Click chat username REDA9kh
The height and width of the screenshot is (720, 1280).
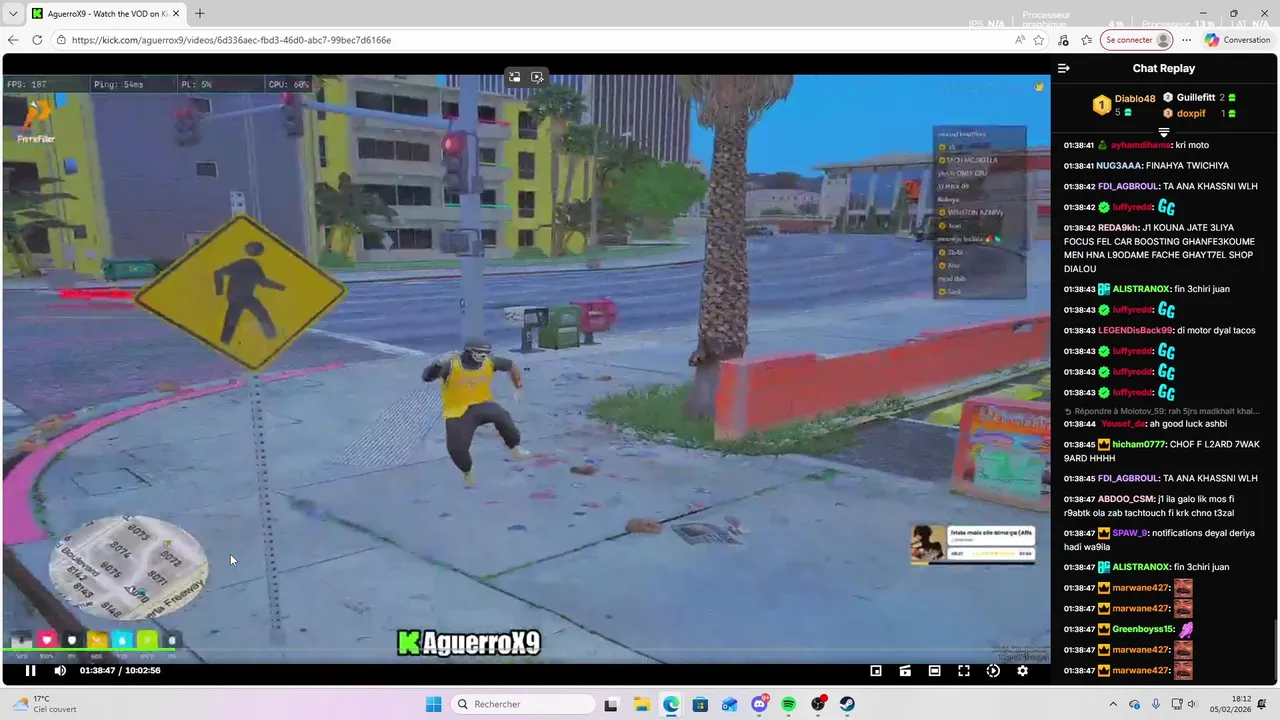(1118, 228)
